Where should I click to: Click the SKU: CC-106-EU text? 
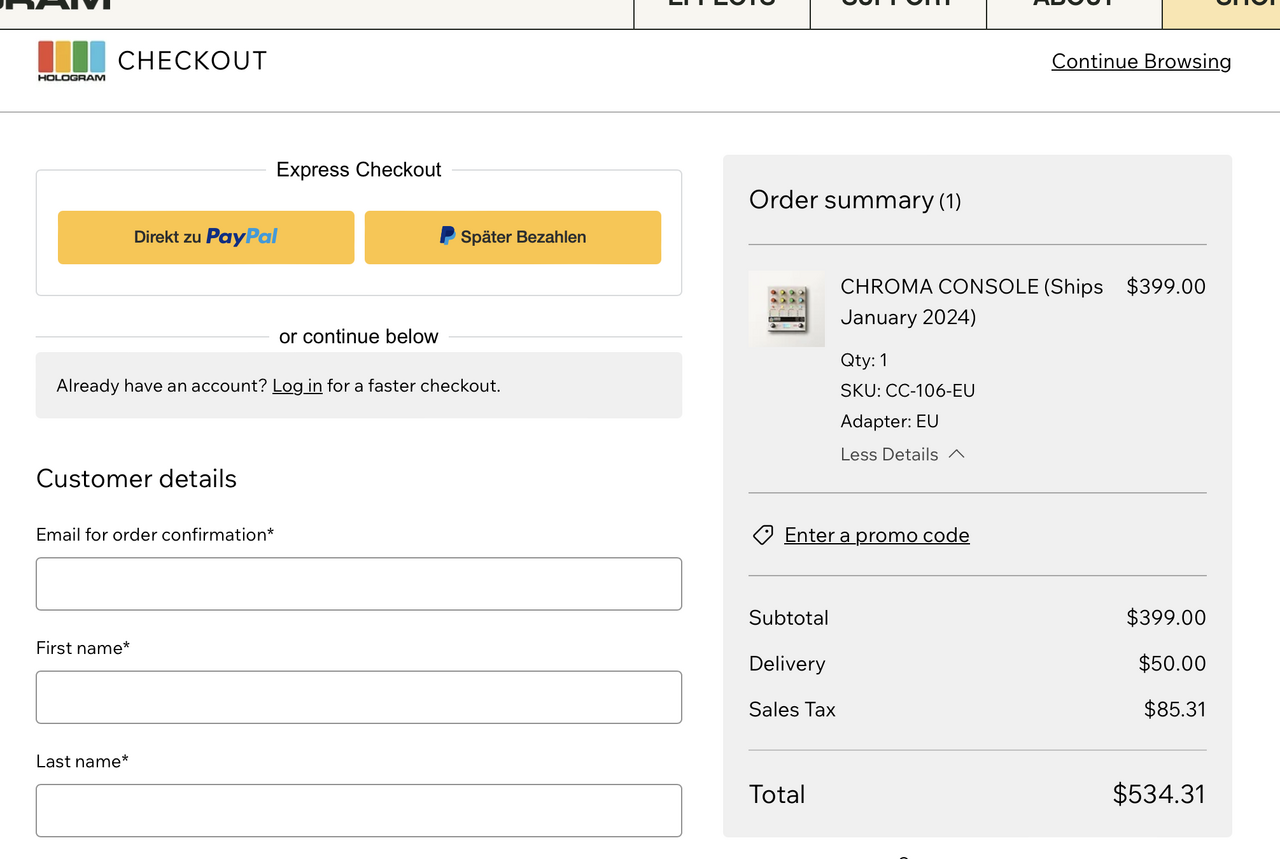coord(908,390)
